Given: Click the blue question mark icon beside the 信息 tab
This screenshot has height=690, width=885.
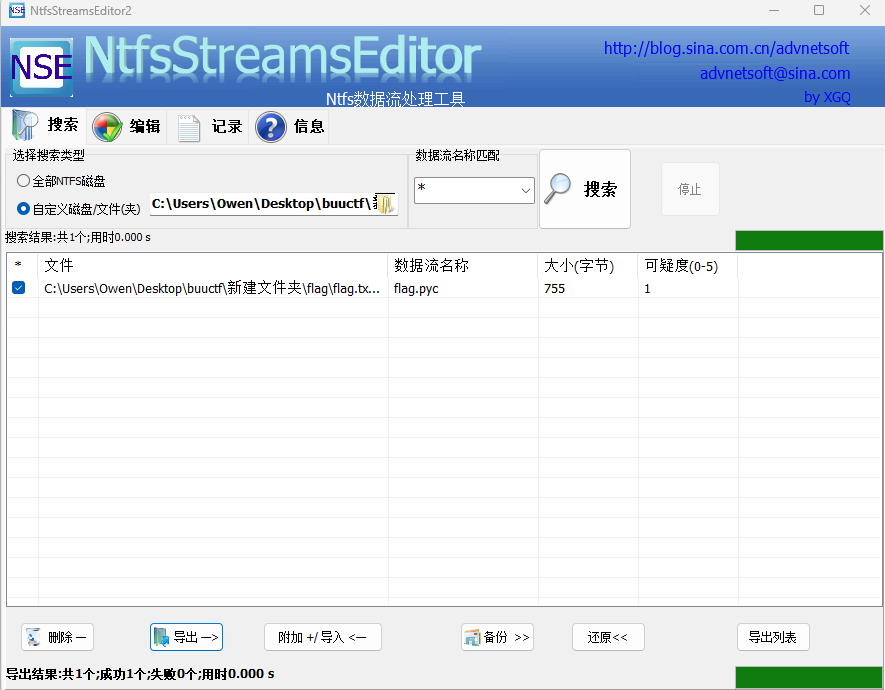Looking at the screenshot, I should 271,126.
